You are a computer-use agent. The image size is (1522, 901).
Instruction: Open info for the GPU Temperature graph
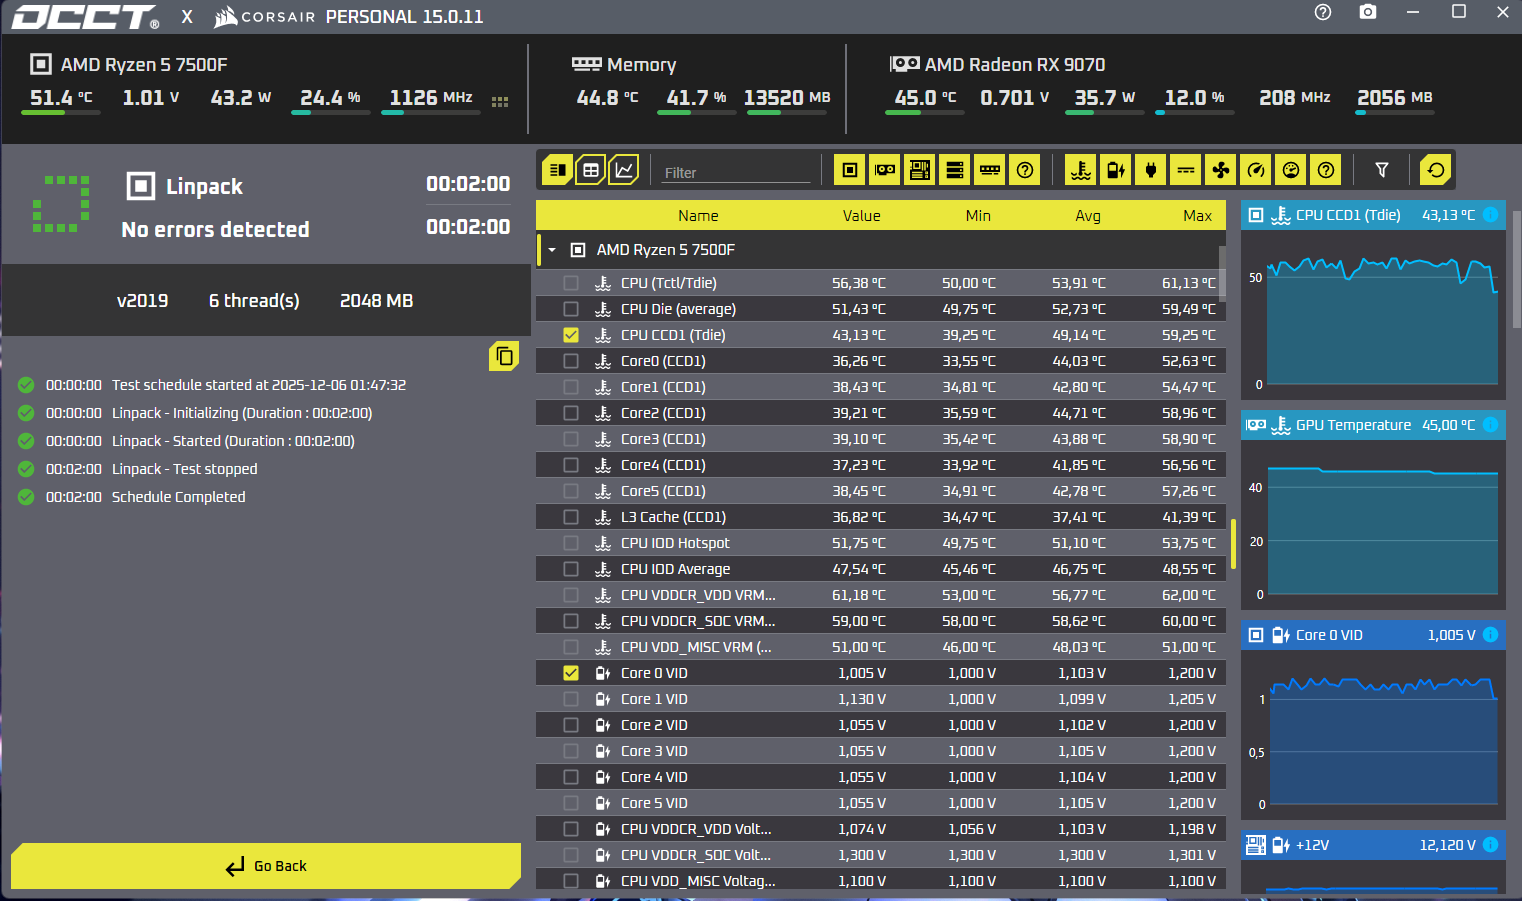(1490, 425)
